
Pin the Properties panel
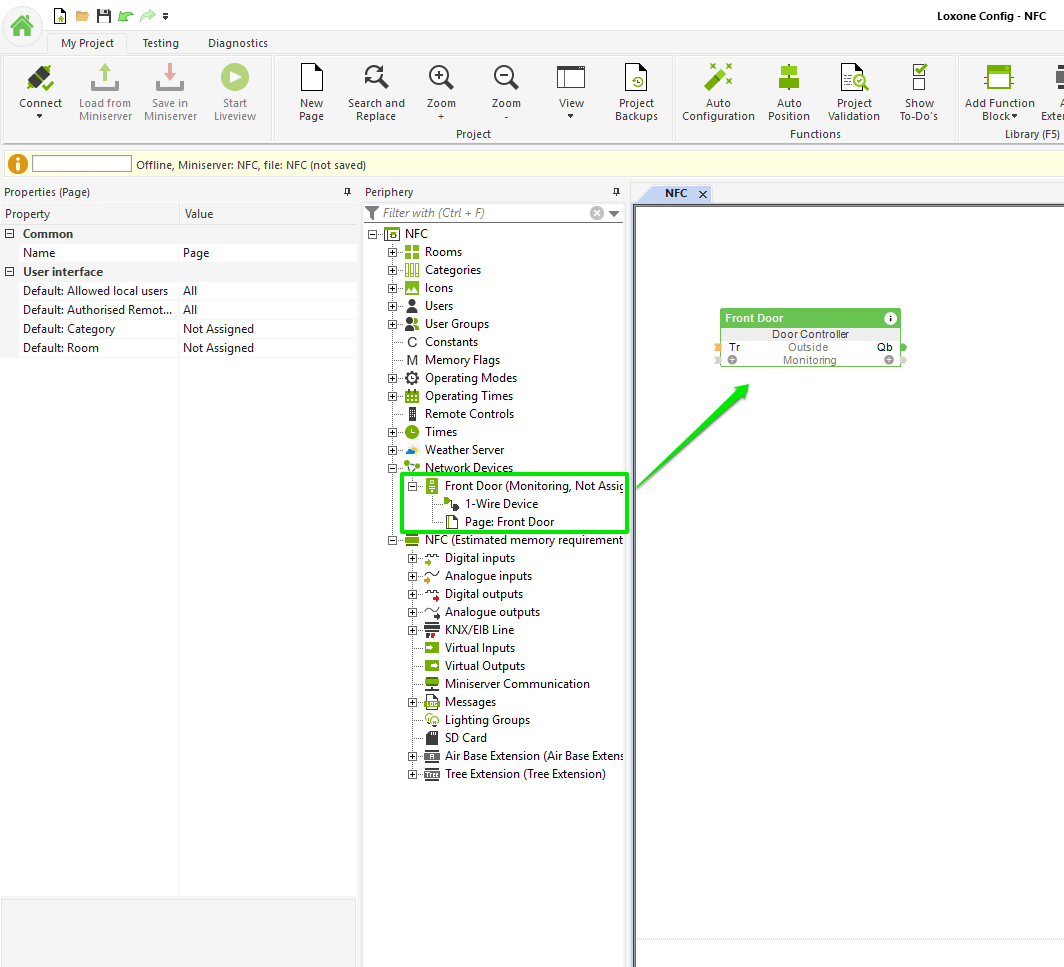347,192
